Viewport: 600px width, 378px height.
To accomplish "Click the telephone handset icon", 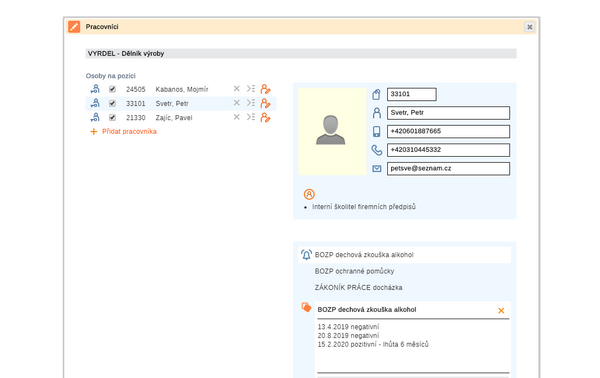I will [377, 150].
